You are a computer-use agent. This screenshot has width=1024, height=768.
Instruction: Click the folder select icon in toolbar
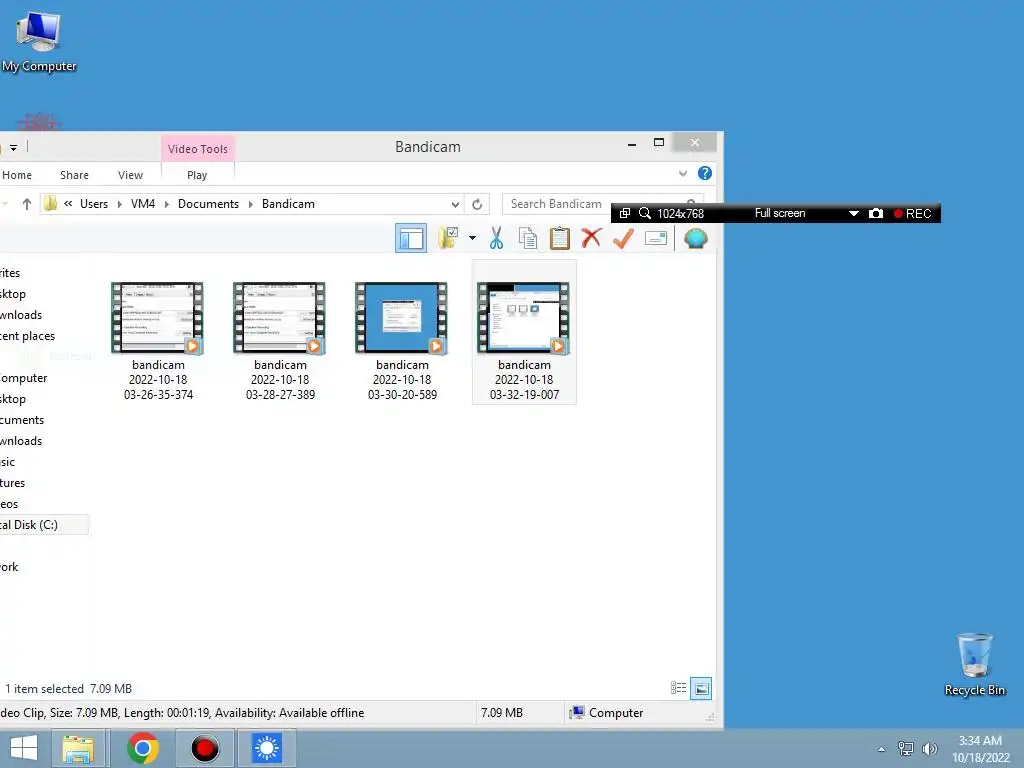point(448,238)
